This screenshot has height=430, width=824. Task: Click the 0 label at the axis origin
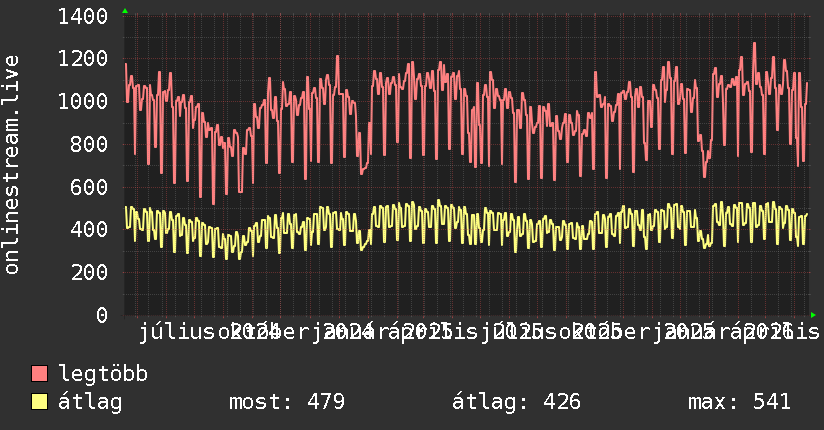pos(102,315)
